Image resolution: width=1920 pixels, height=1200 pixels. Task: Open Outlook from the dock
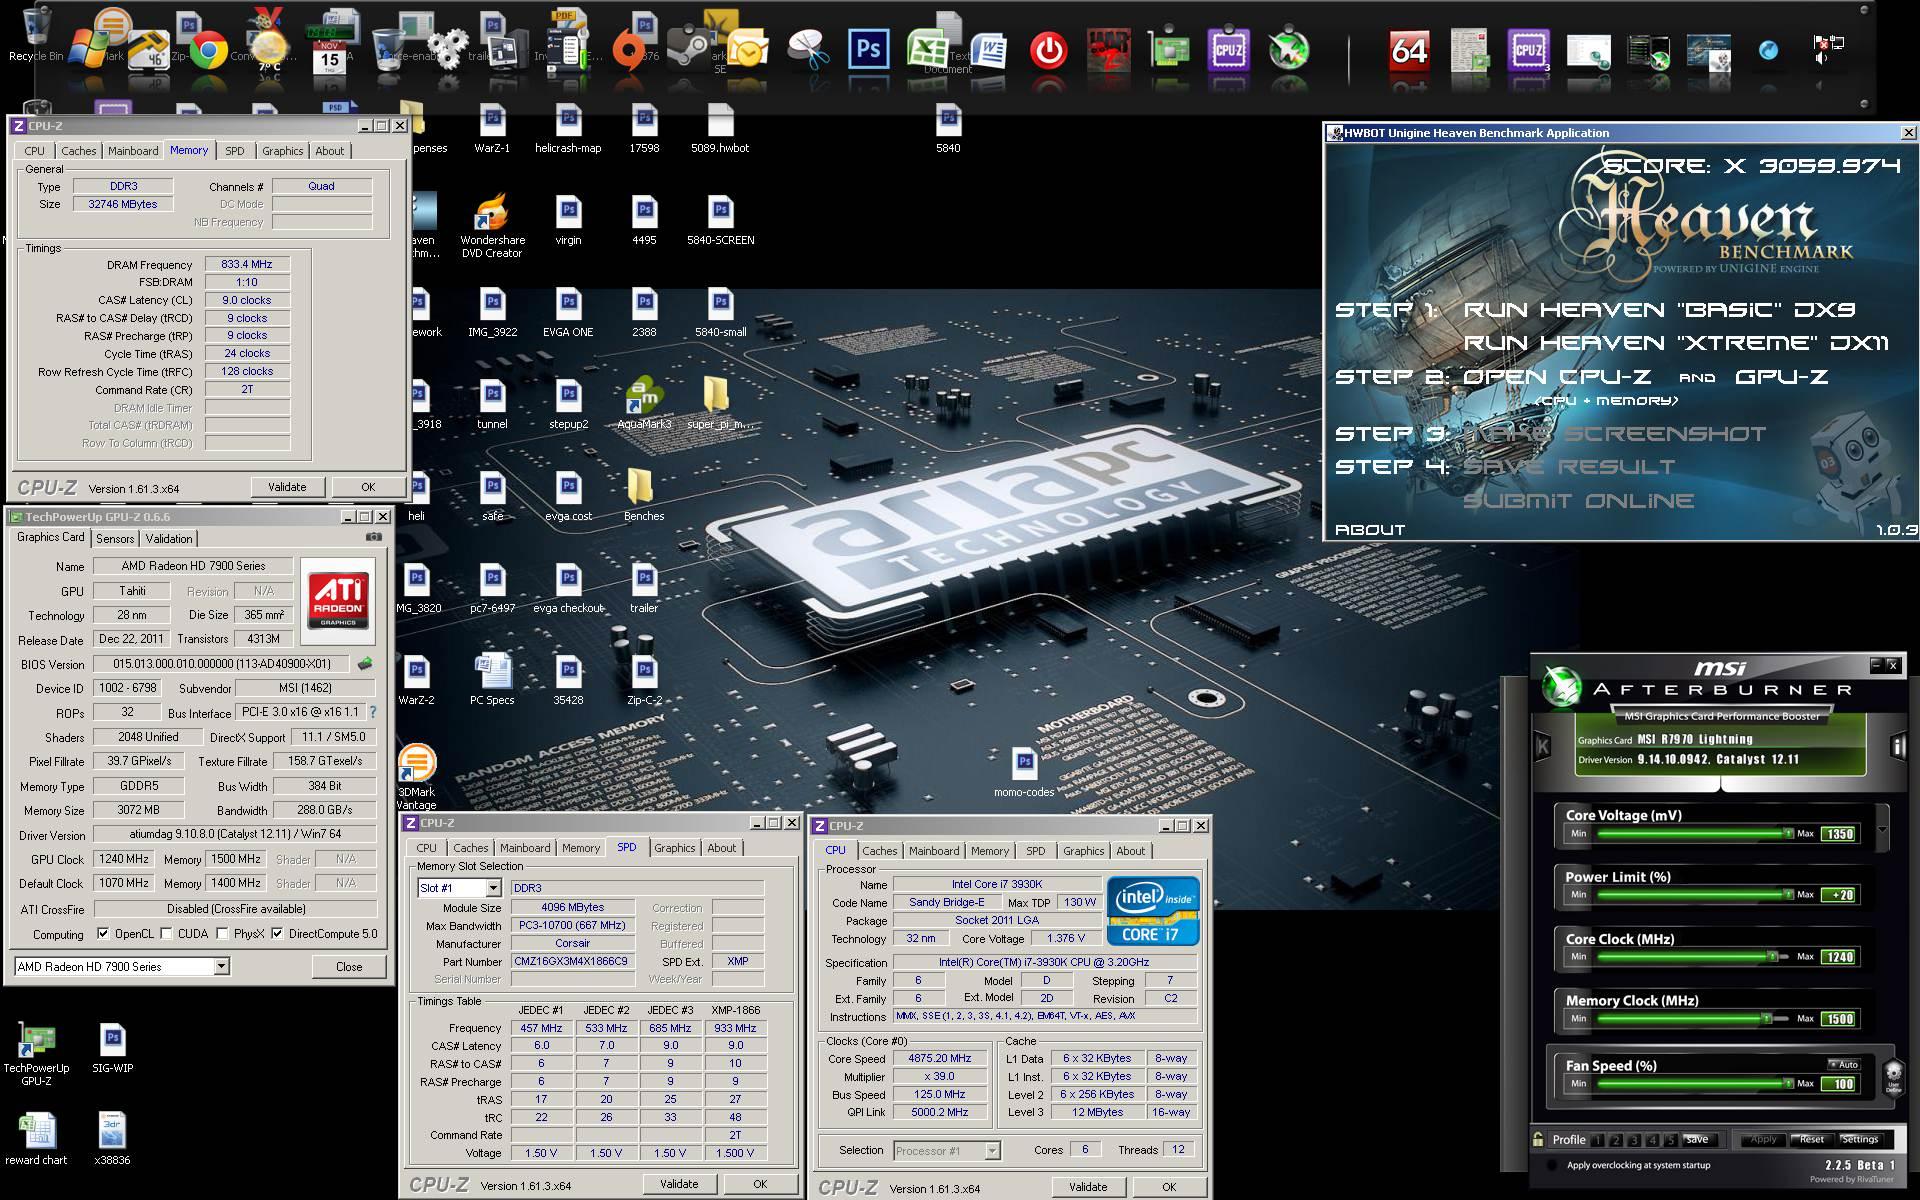(748, 49)
